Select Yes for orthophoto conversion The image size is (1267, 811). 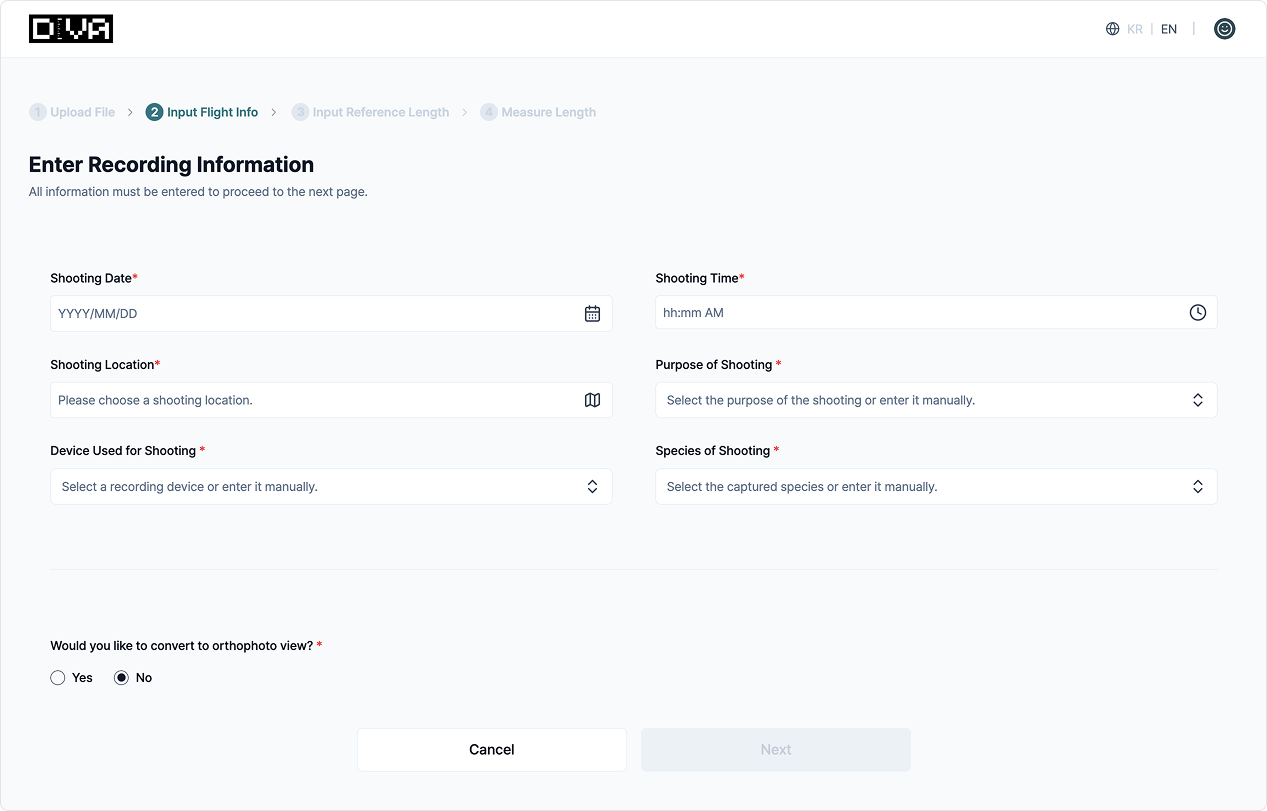58,678
